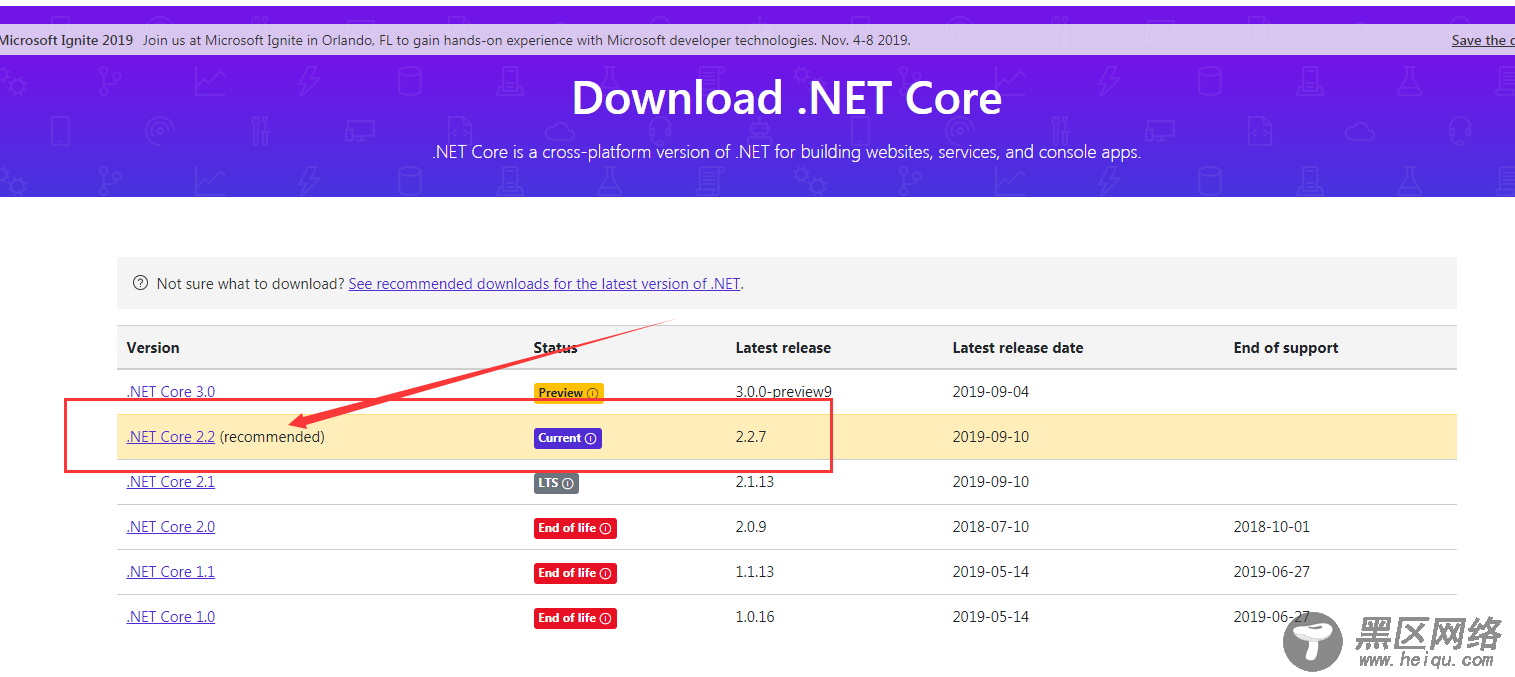
Task: Click the Status column header
Action: point(555,348)
